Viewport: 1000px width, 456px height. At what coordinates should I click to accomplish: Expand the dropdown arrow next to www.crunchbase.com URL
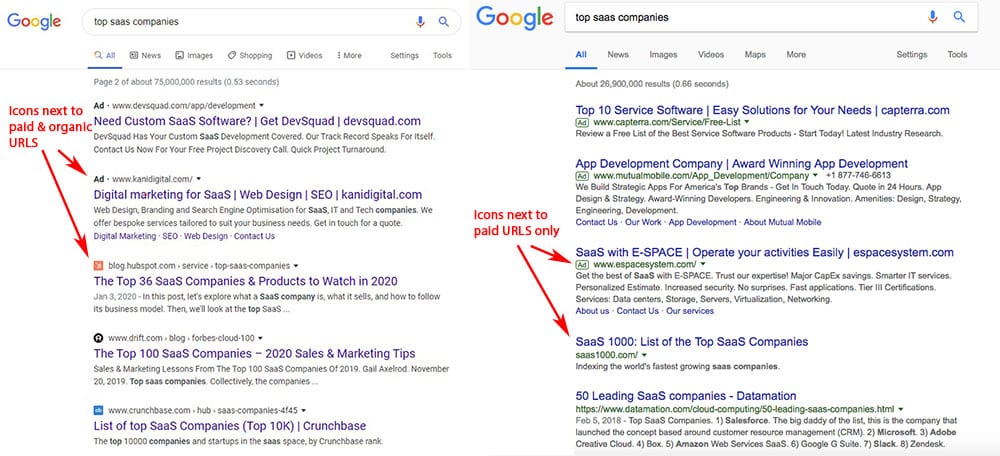(x=304, y=411)
